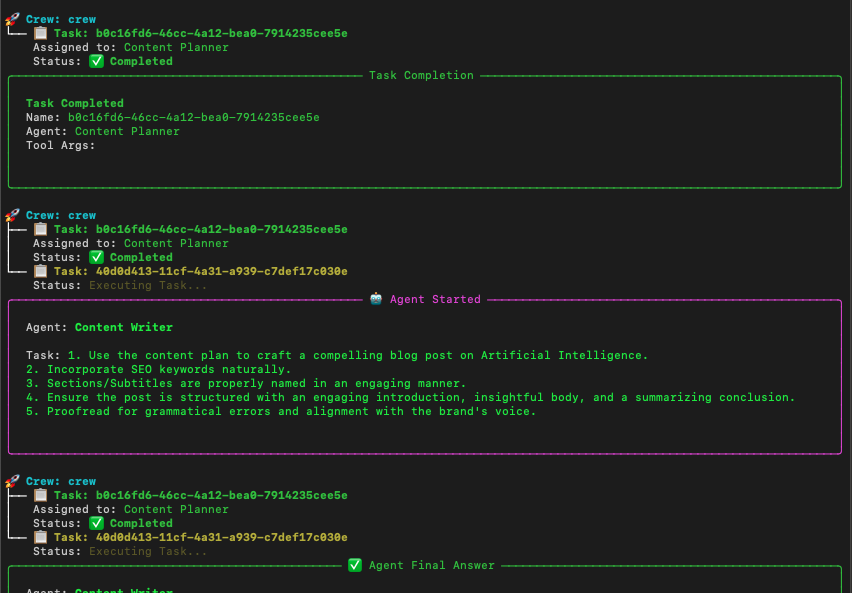Click the green Completed checkmark in second Crew block
The height and width of the screenshot is (593, 852).
click(x=97, y=257)
